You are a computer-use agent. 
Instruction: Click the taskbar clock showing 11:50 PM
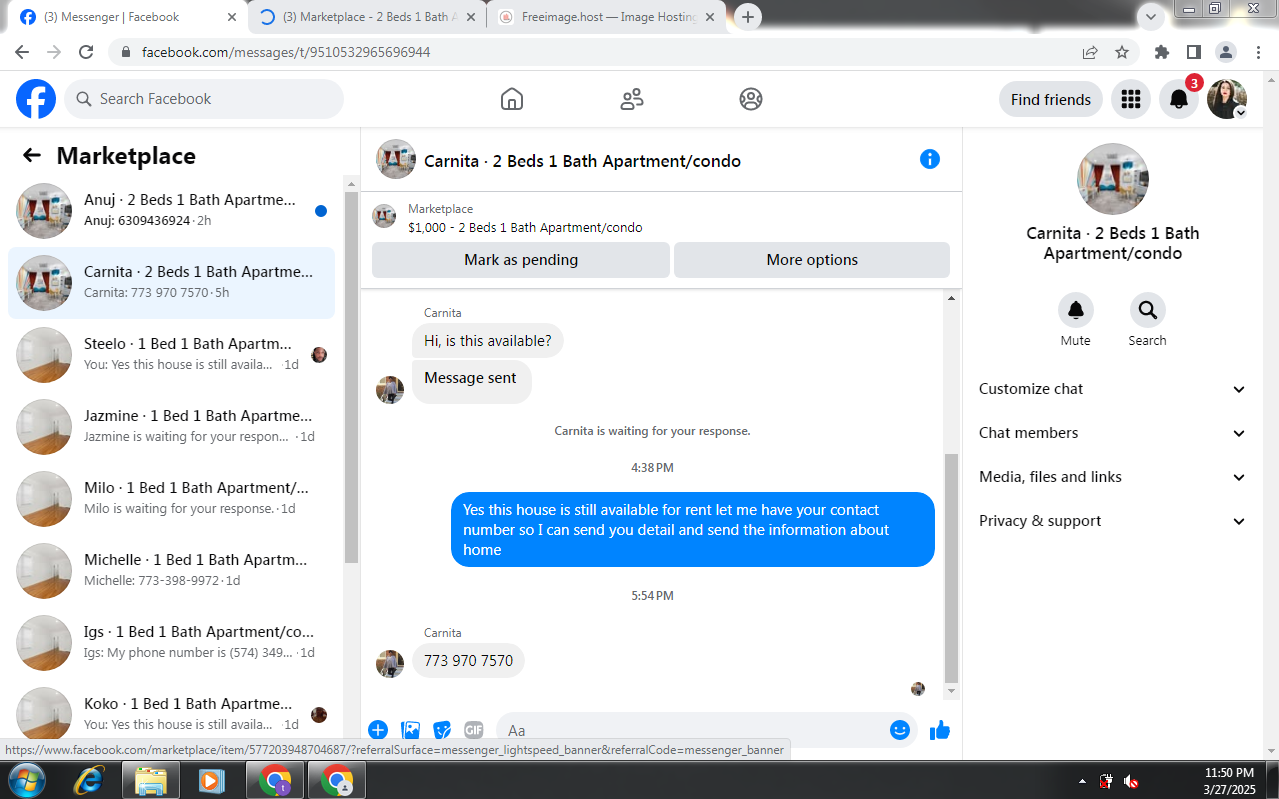(x=1229, y=780)
